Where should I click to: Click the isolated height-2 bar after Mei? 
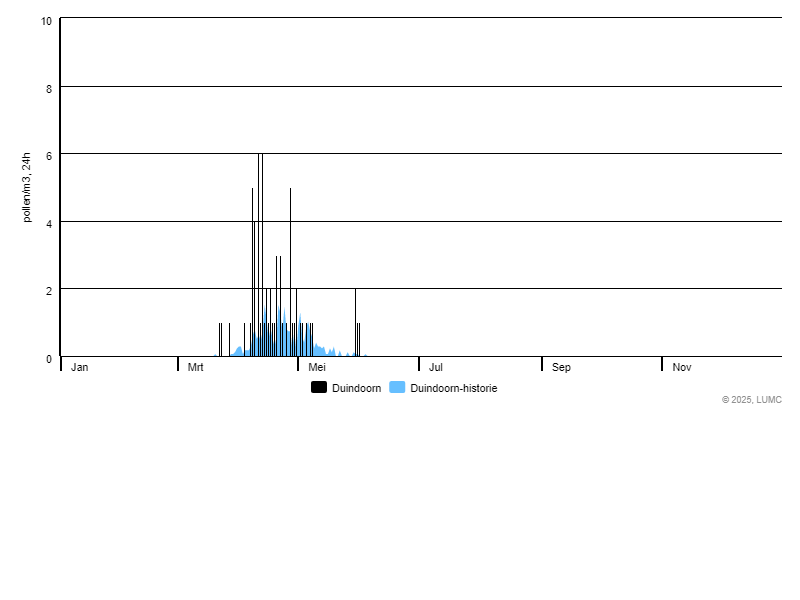pos(356,322)
